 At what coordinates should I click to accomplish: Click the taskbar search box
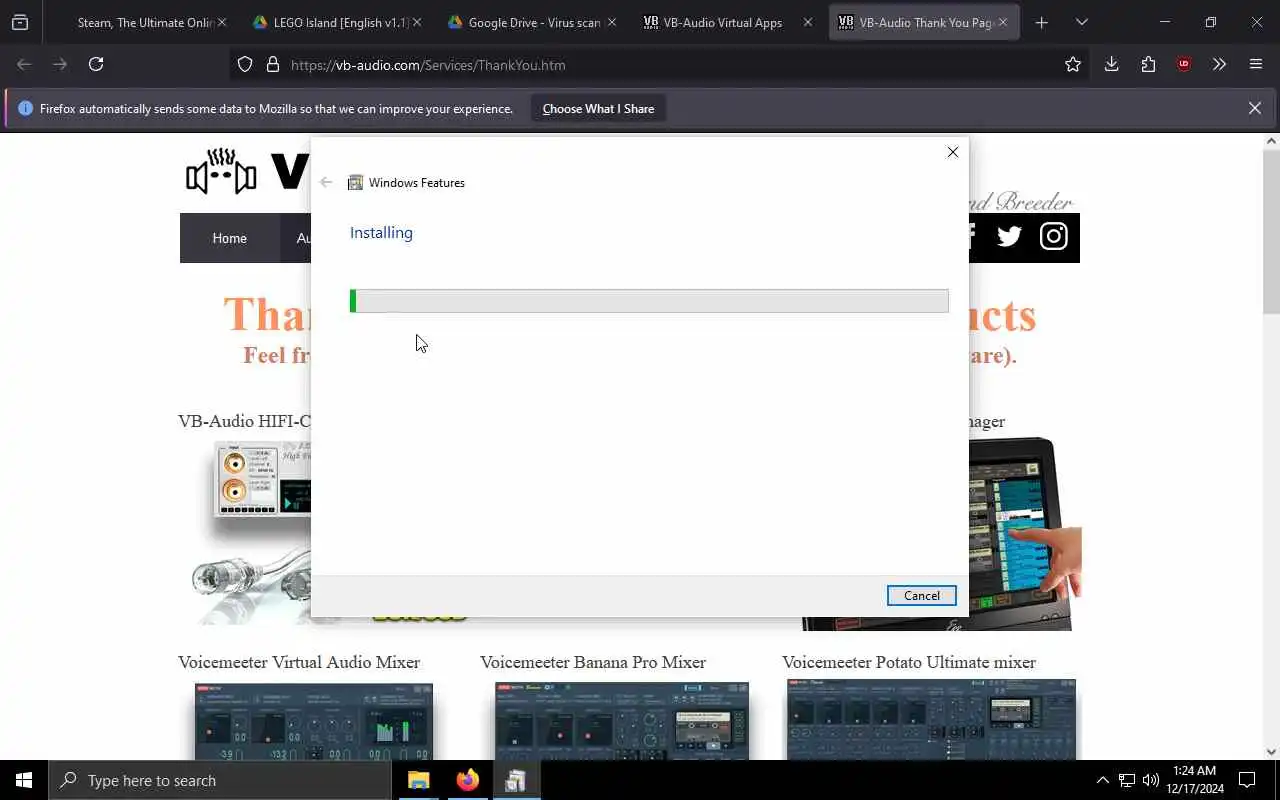click(x=220, y=780)
